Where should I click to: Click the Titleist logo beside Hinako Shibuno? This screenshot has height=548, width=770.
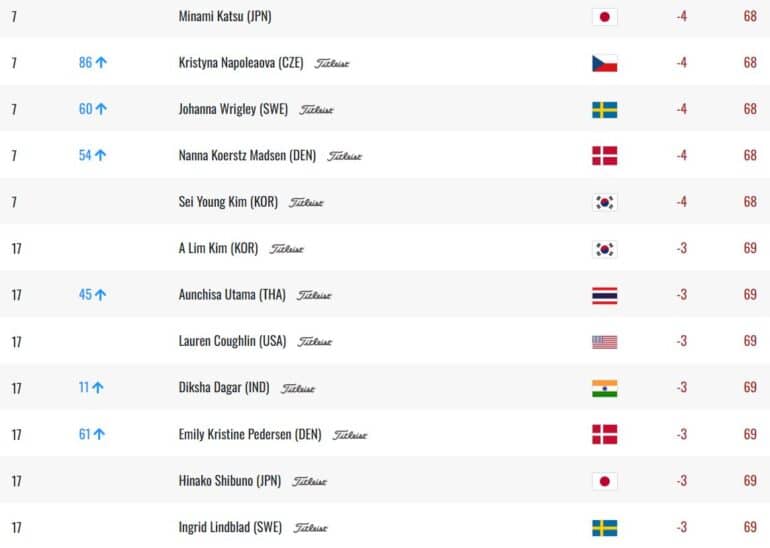[x=309, y=482]
